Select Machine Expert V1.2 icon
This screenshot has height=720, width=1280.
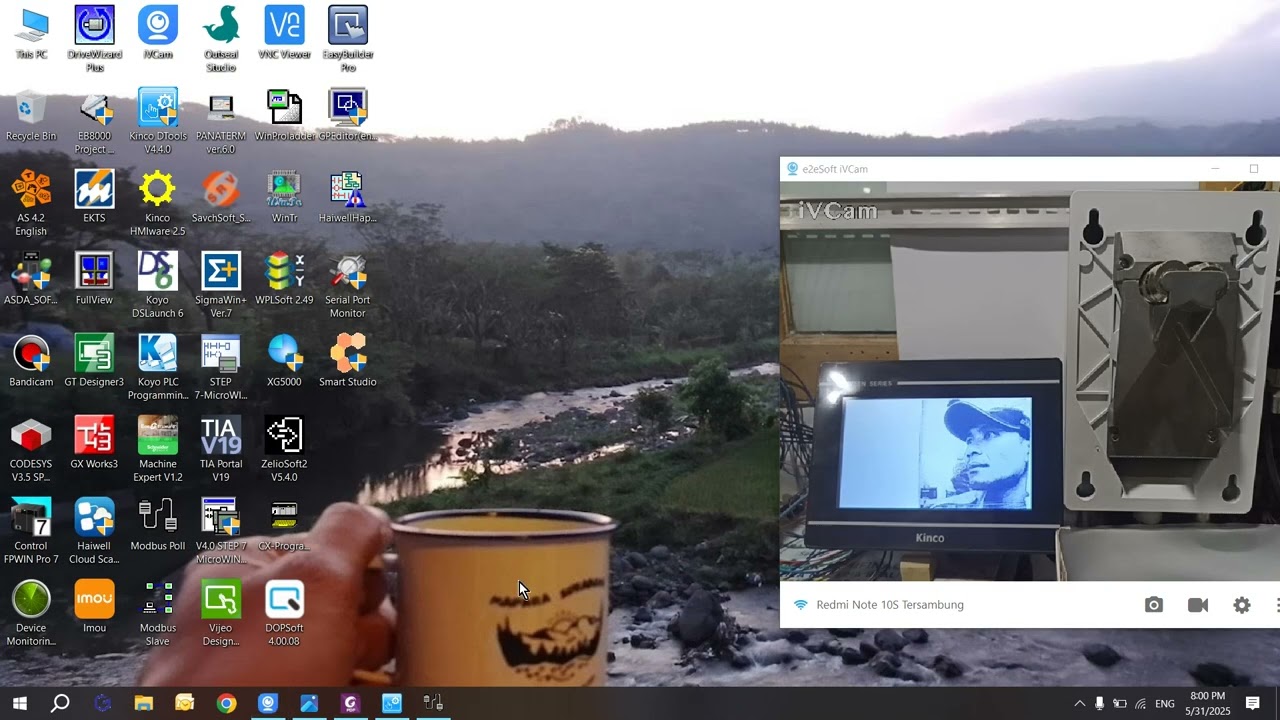[158, 450]
